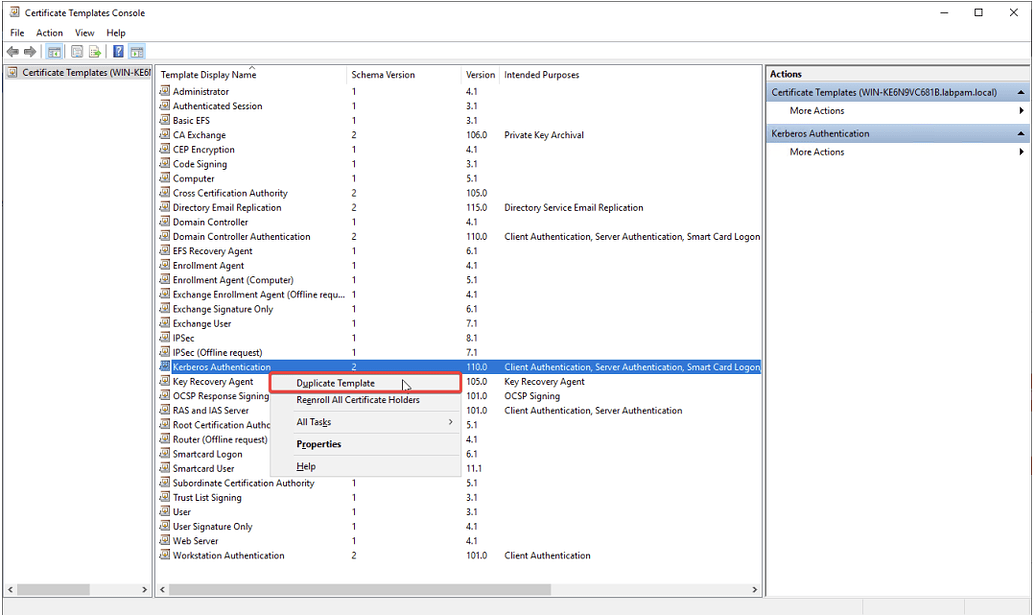This screenshot has height=615, width=1035.
Task: Click the icon beside Exchange User template
Action: click(x=164, y=323)
